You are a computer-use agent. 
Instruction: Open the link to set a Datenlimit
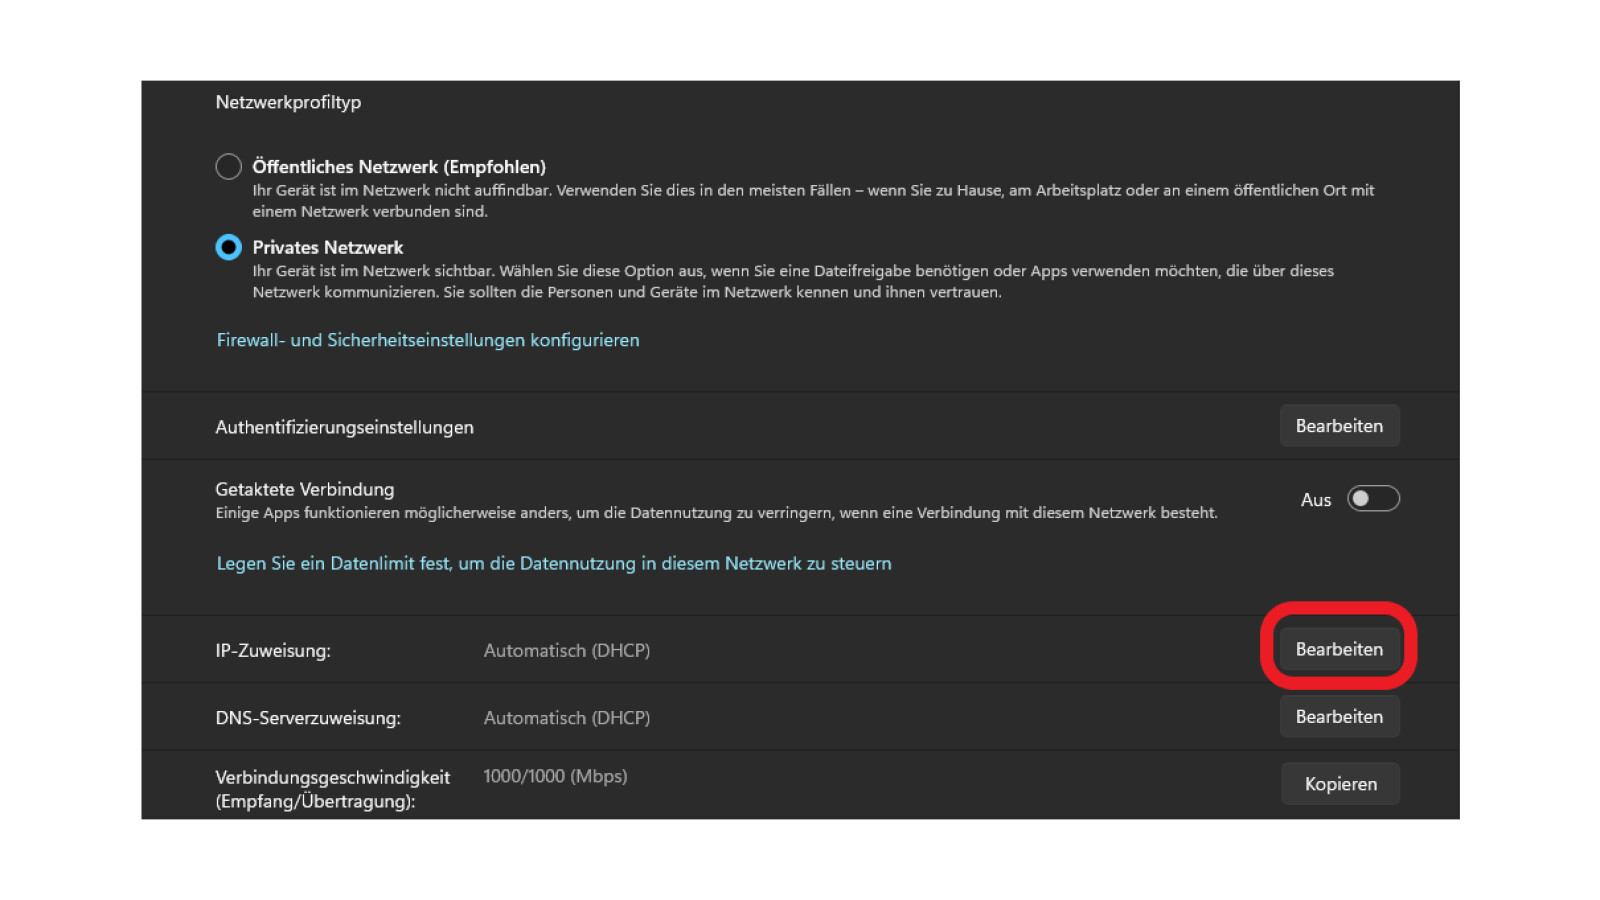point(553,563)
